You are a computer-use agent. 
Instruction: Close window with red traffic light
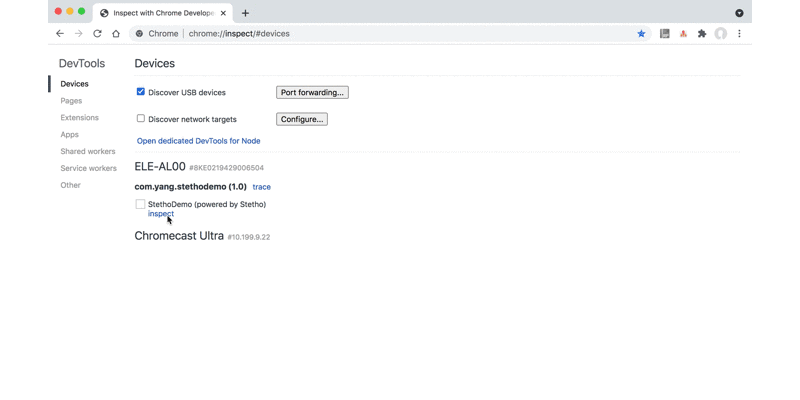click(x=58, y=11)
